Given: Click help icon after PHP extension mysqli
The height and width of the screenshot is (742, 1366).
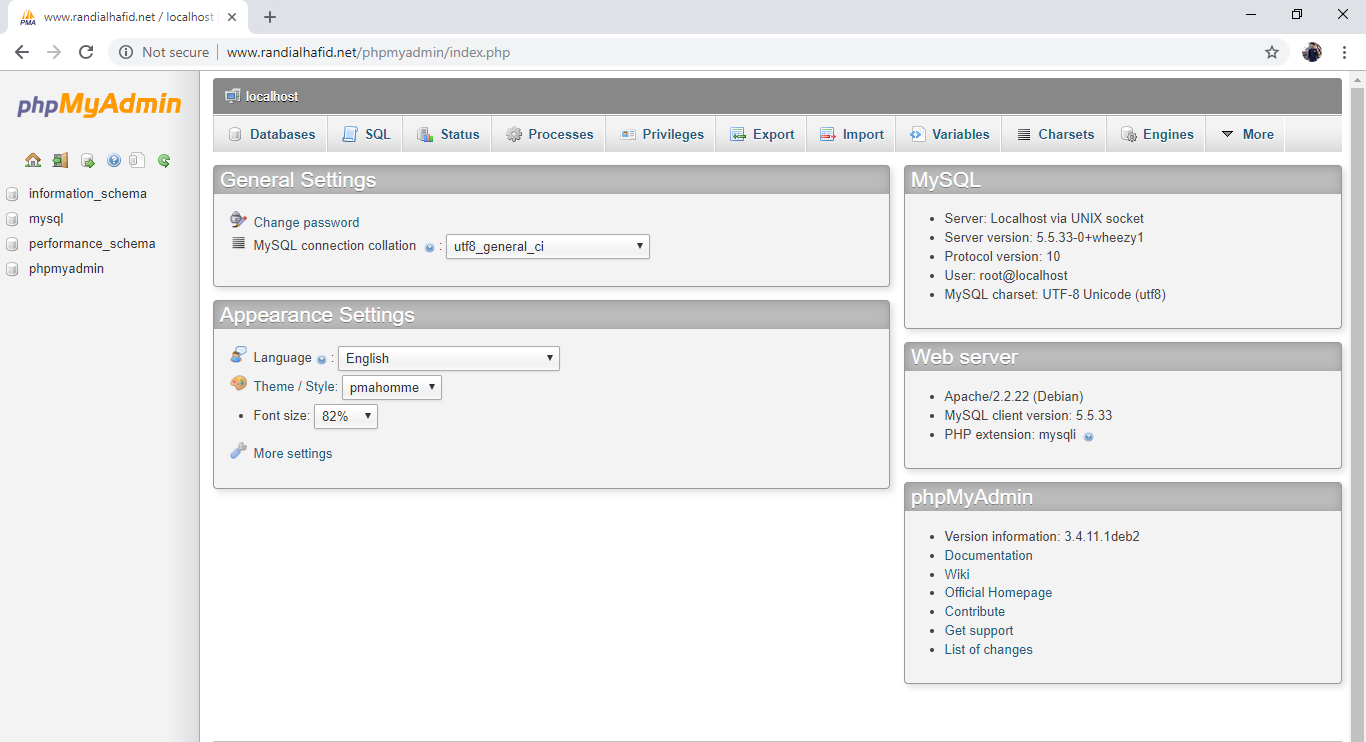Looking at the screenshot, I should [1088, 436].
